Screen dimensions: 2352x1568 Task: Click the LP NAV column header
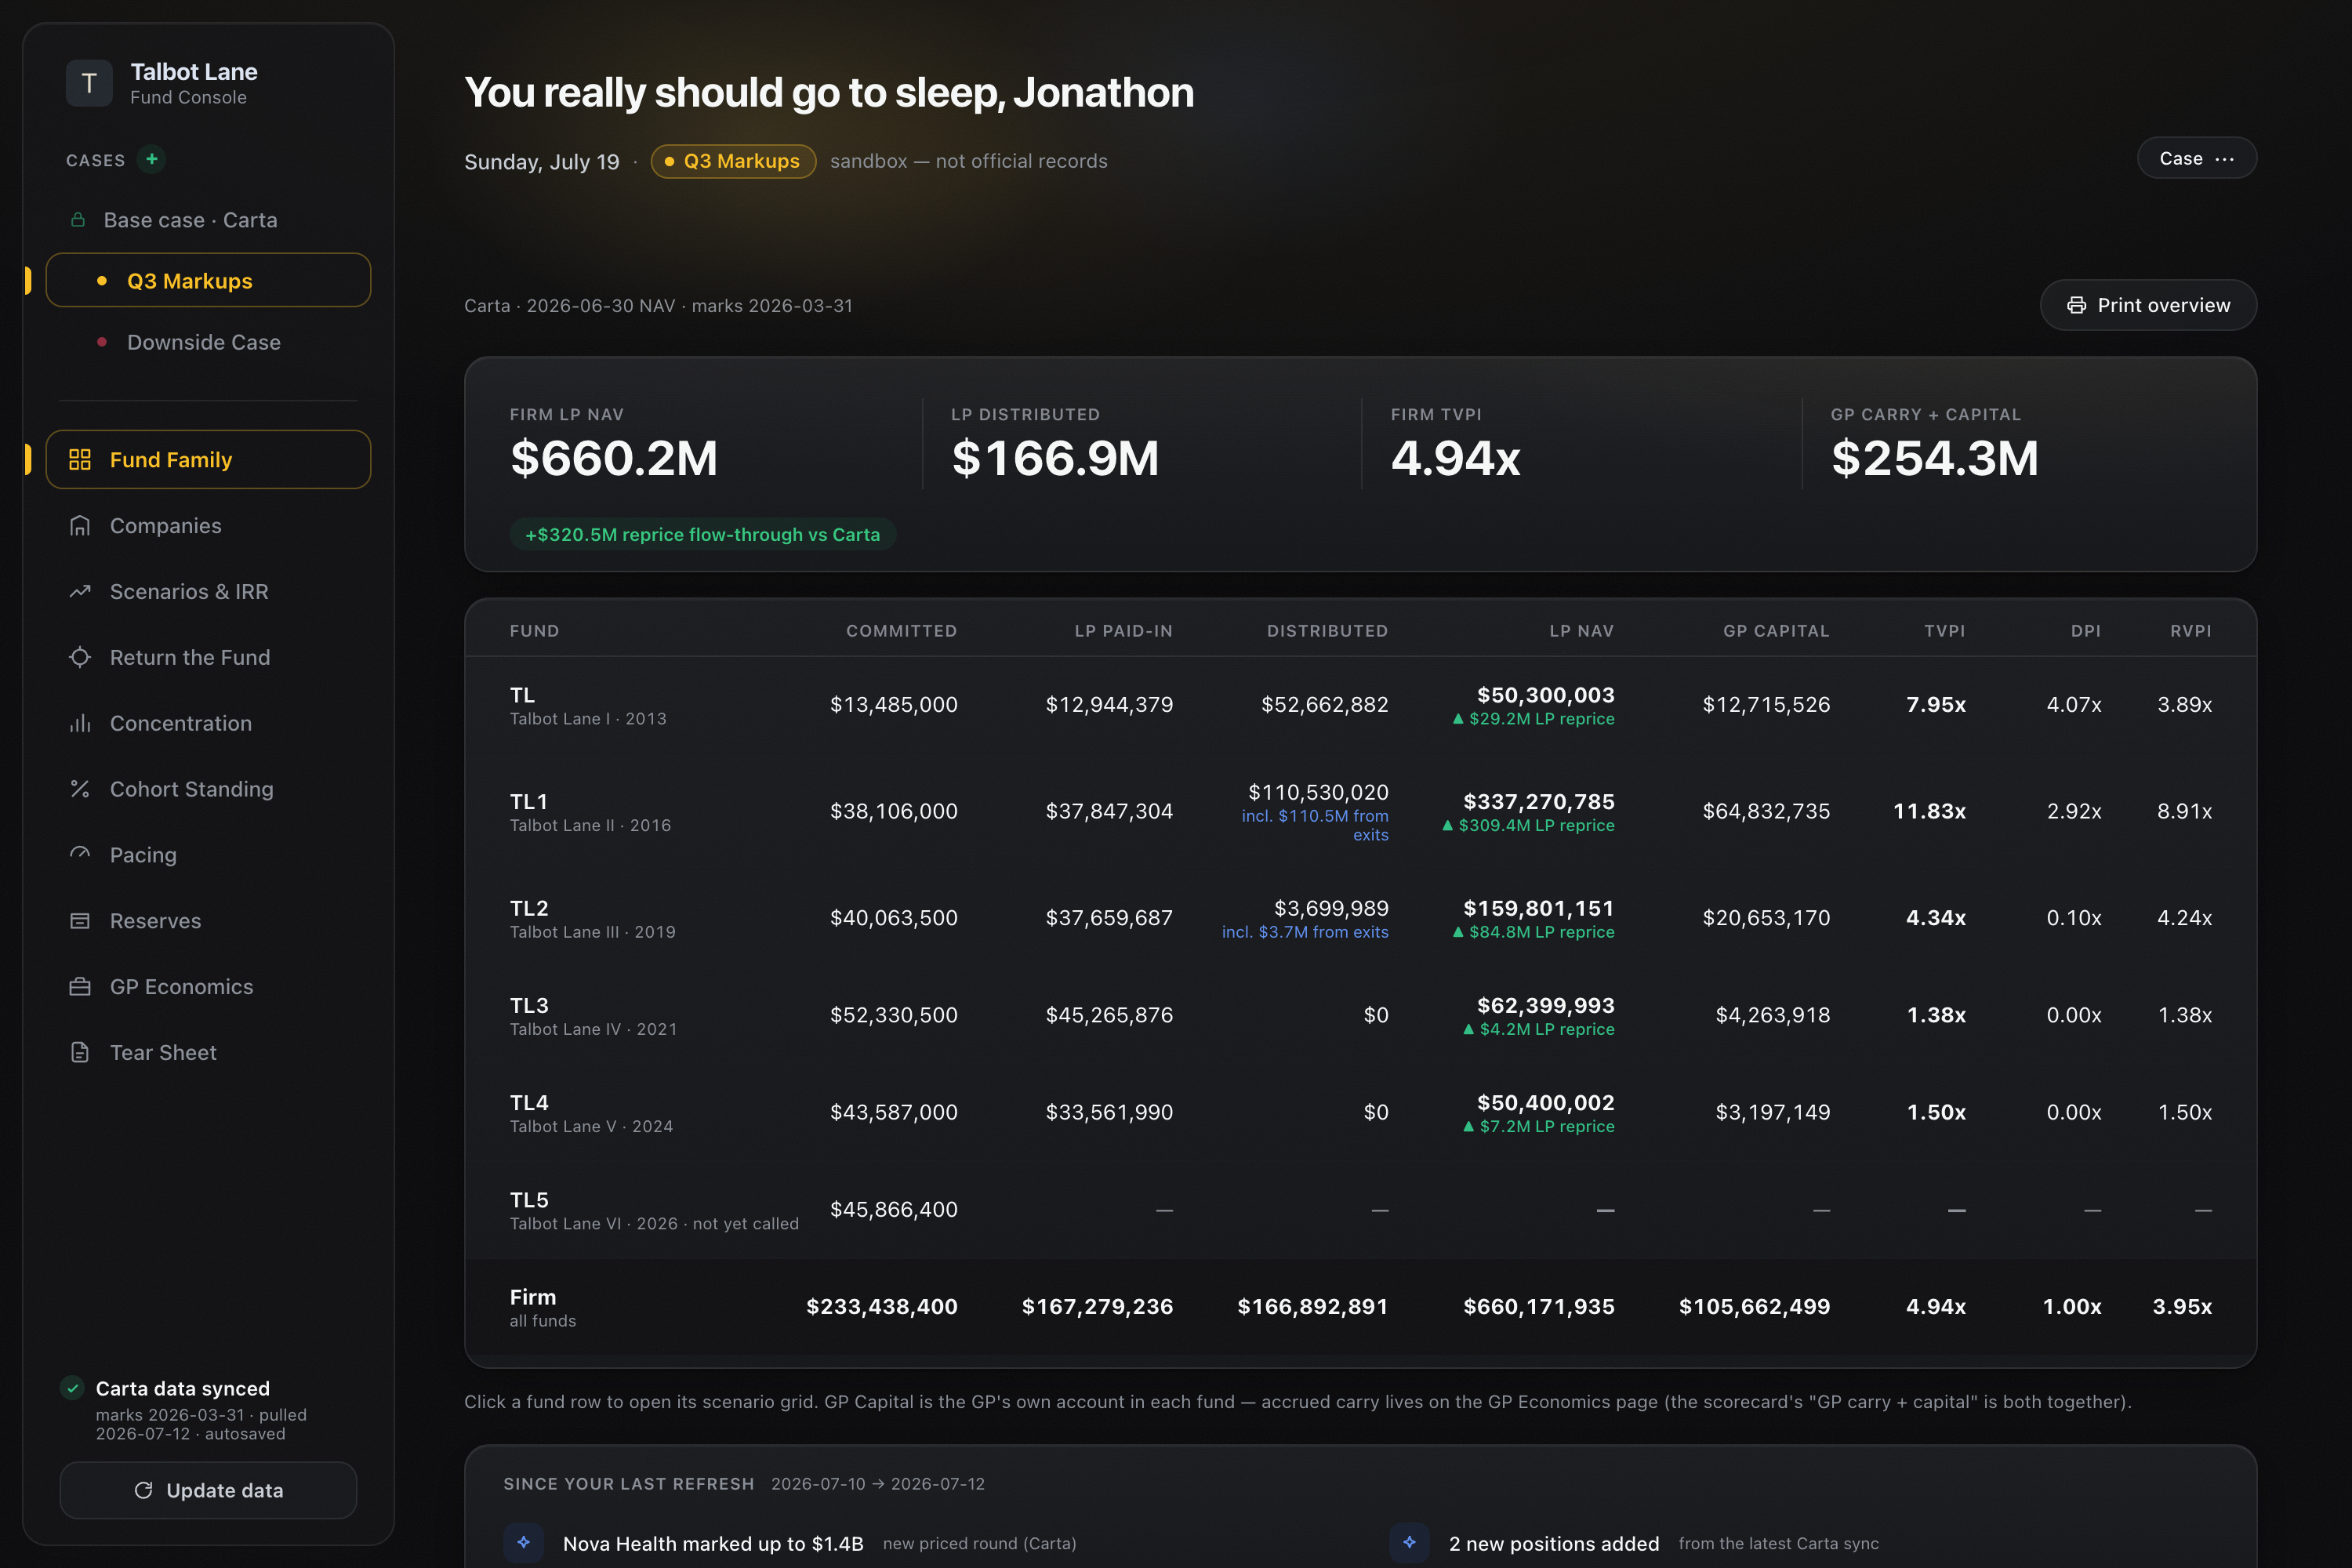click(x=1581, y=631)
